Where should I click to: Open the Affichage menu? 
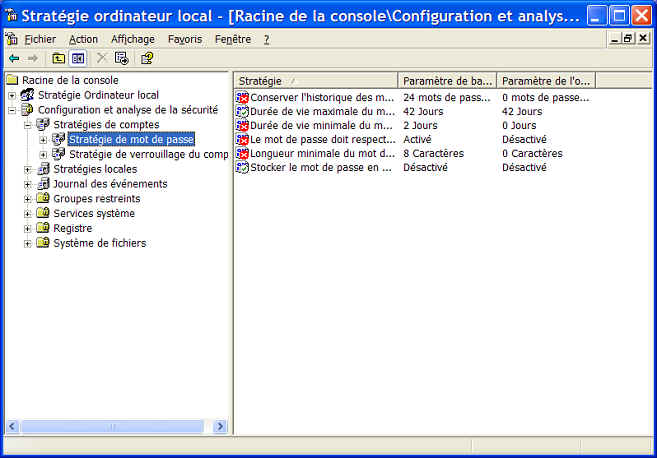pyautogui.click(x=132, y=39)
